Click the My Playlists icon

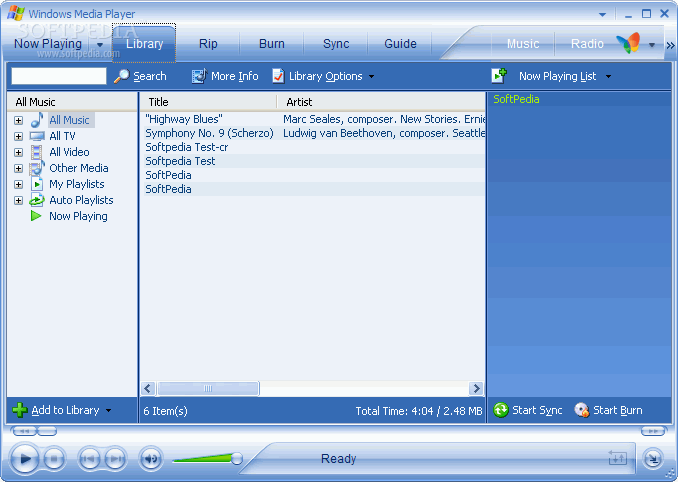37,184
